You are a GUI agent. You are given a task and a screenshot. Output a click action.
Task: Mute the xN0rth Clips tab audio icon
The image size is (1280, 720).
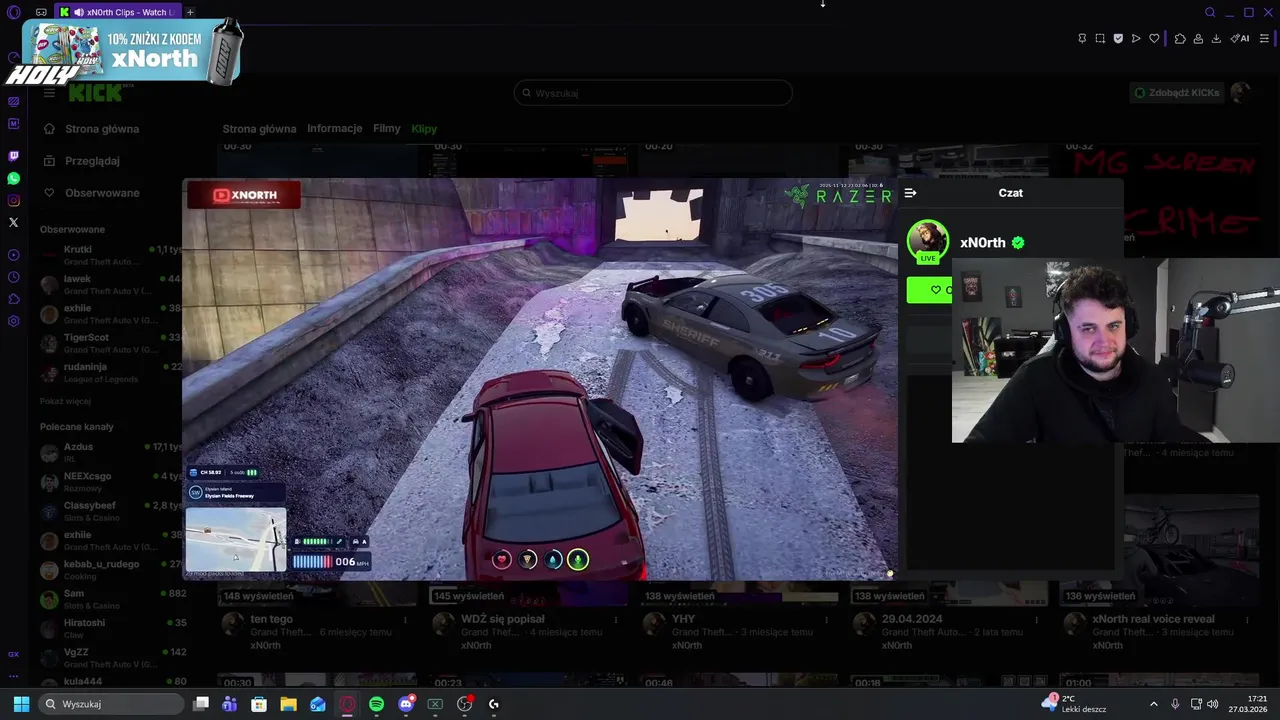click(79, 12)
